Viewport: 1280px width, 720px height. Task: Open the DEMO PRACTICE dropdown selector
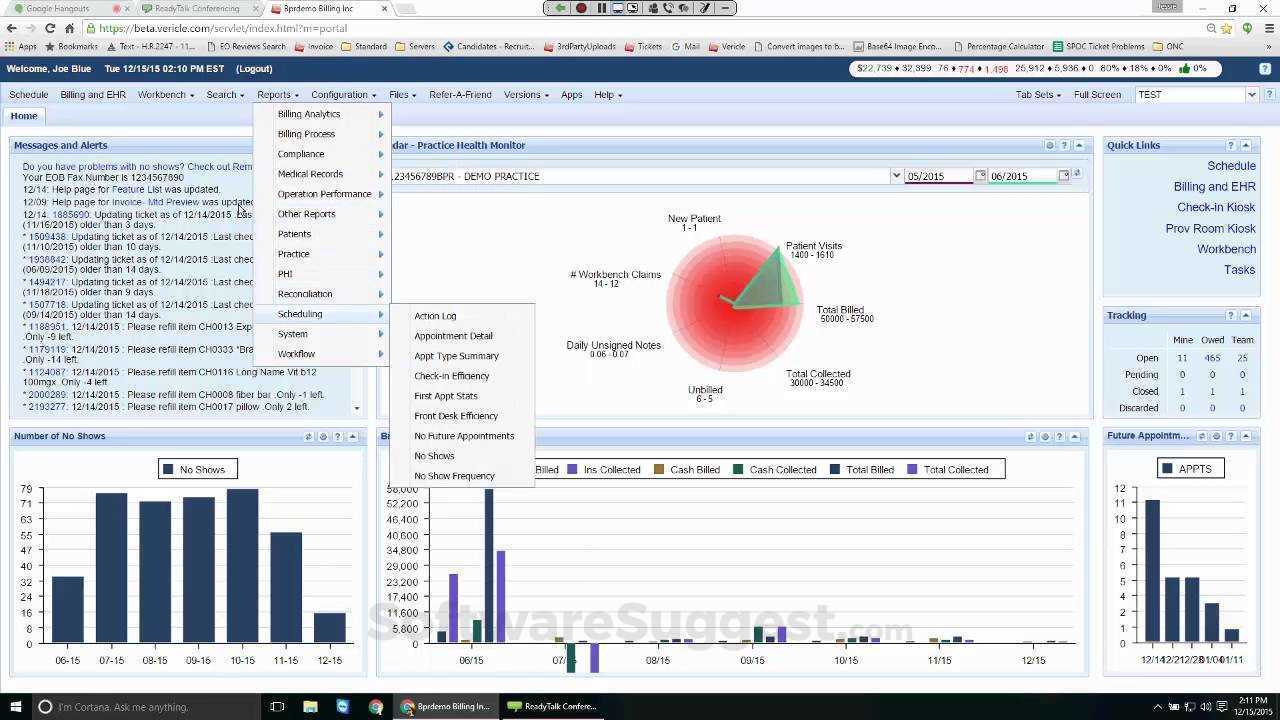click(897, 175)
